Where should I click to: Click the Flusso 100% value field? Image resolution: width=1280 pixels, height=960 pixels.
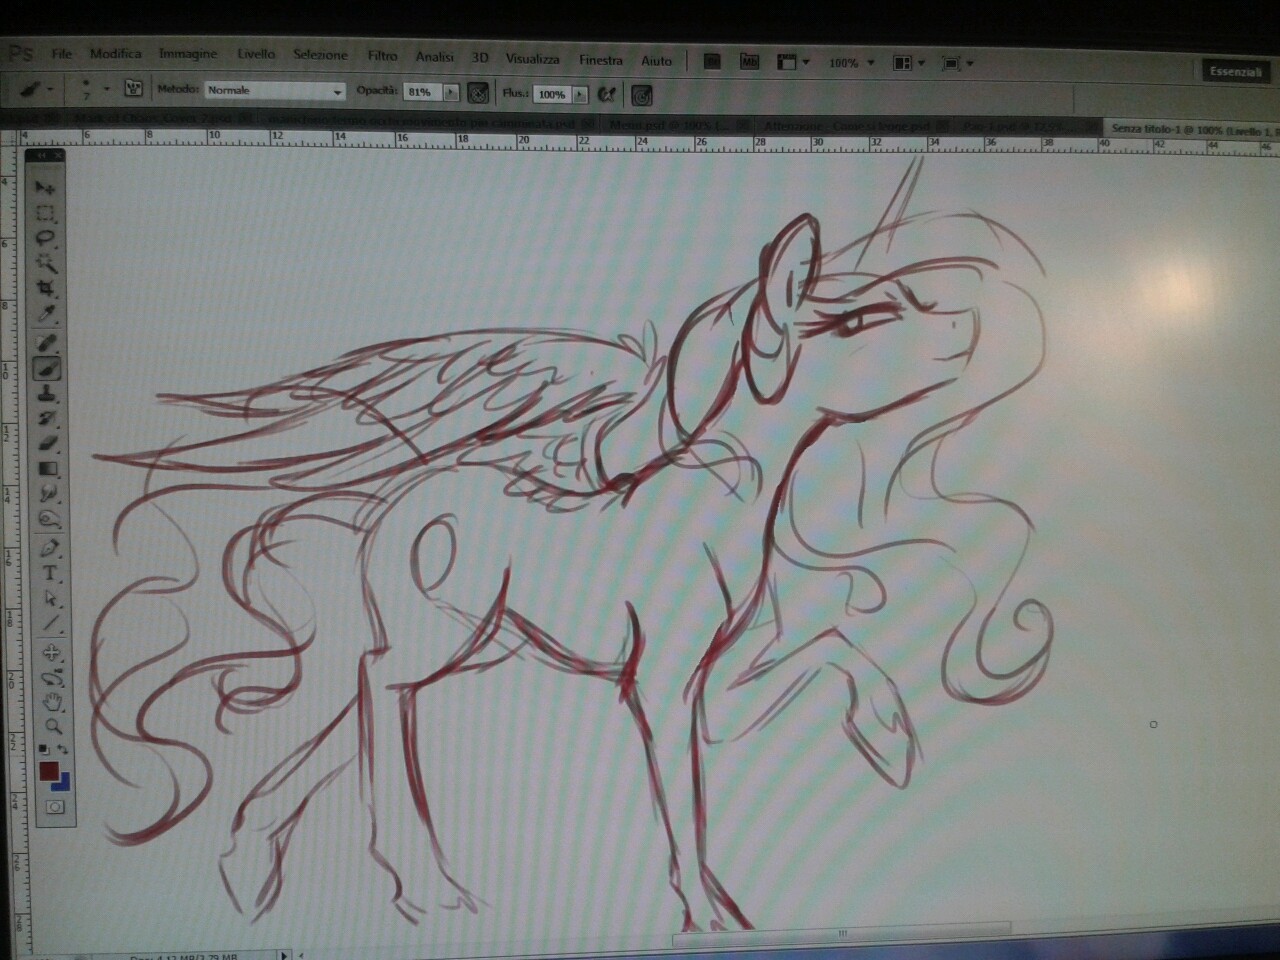click(551, 94)
